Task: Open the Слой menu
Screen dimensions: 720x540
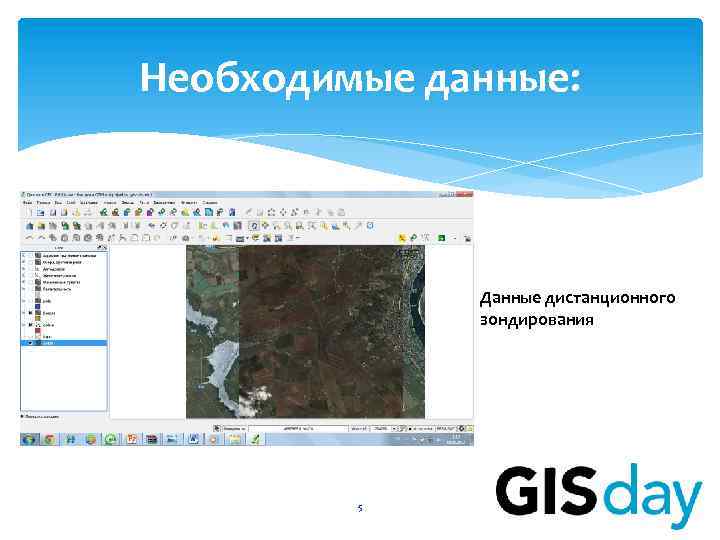Action: point(71,202)
